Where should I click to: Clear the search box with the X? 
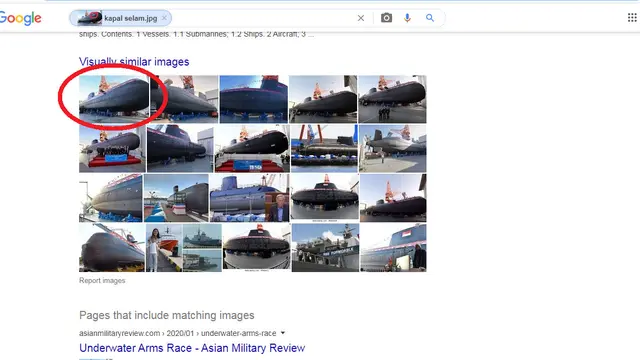(361, 18)
